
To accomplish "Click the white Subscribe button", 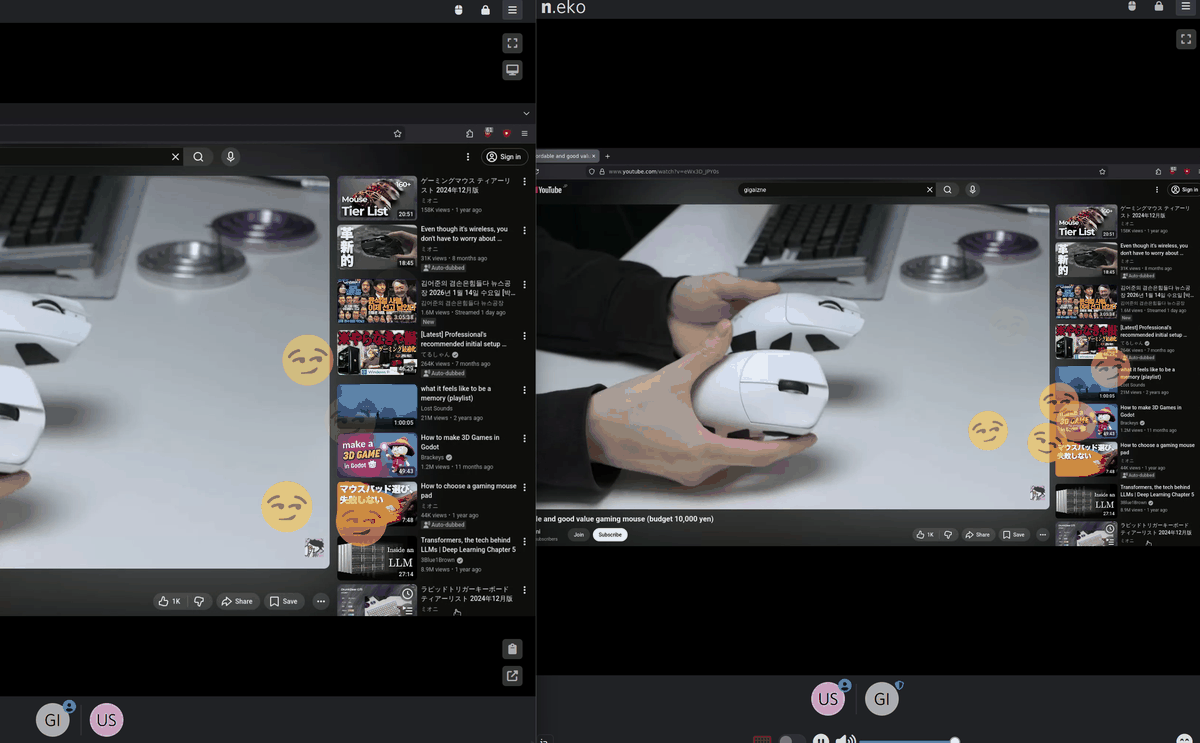I will (610, 535).
